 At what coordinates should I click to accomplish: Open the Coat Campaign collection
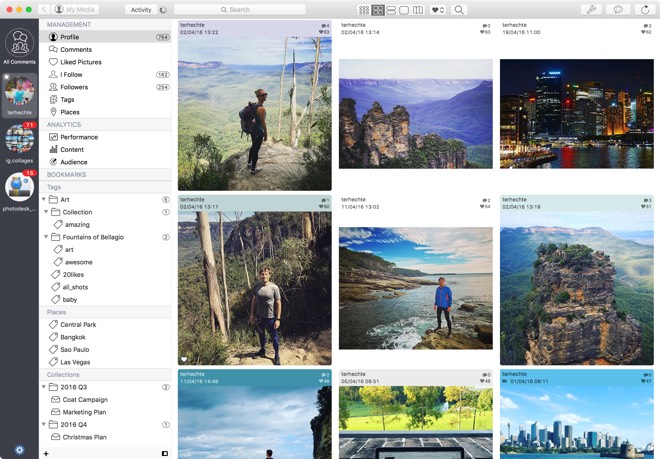click(105, 400)
